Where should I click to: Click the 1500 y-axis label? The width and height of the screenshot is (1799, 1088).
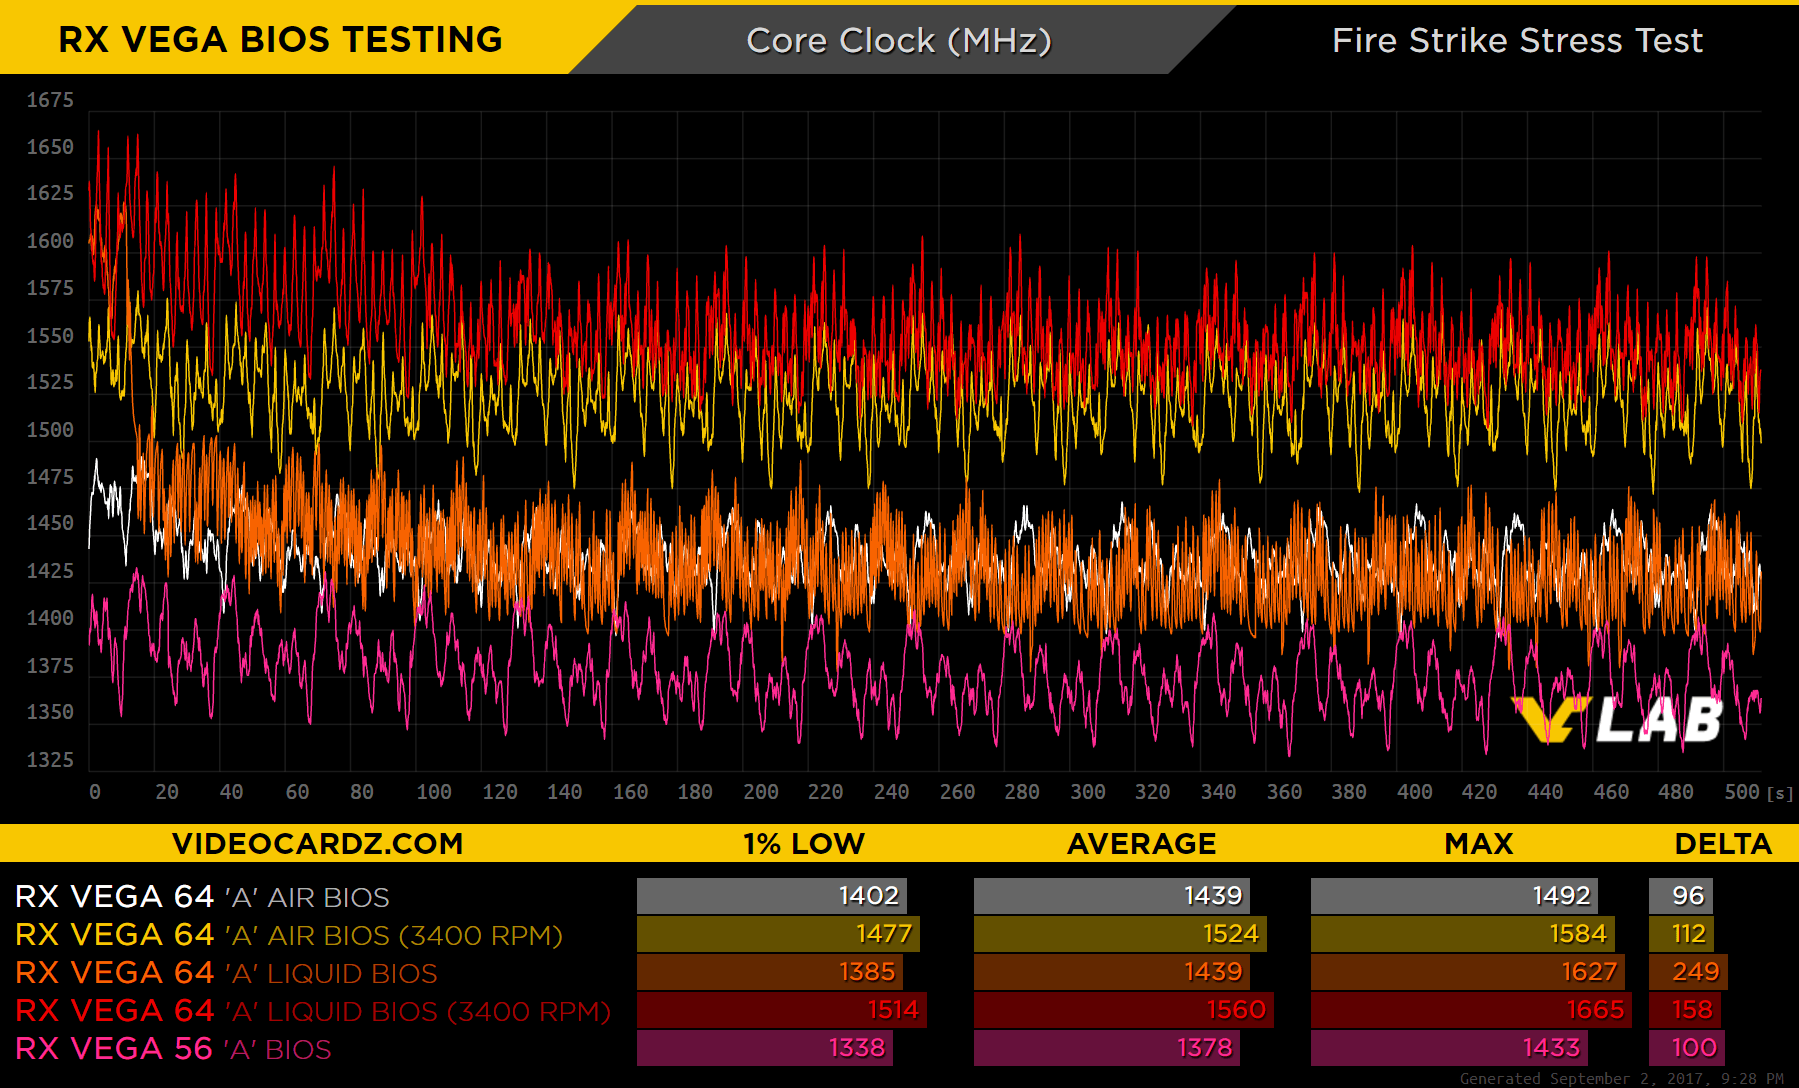pos(50,430)
